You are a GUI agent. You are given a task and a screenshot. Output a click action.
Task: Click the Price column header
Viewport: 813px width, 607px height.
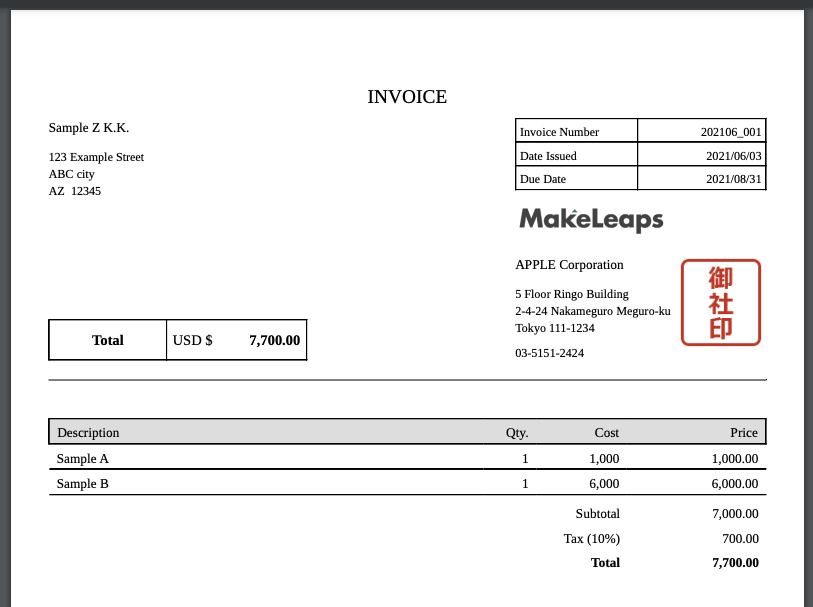pyautogui.click(x=743, y=433)
